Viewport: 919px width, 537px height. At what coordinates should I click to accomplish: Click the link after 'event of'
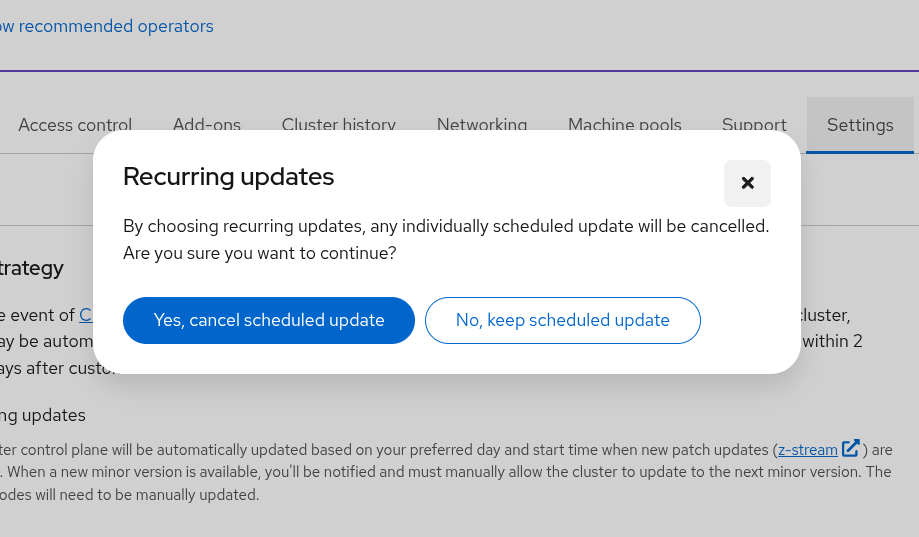(x=86, y=315)
